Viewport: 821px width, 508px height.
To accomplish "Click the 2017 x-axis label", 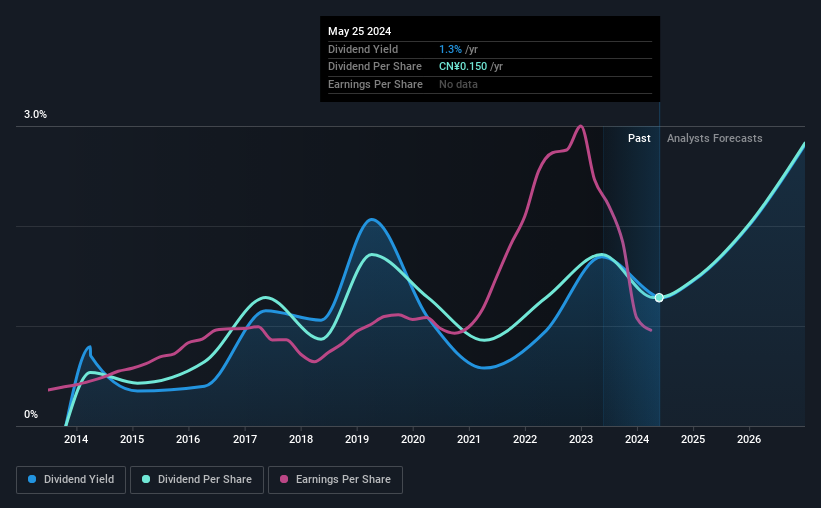I will point(245,439).
